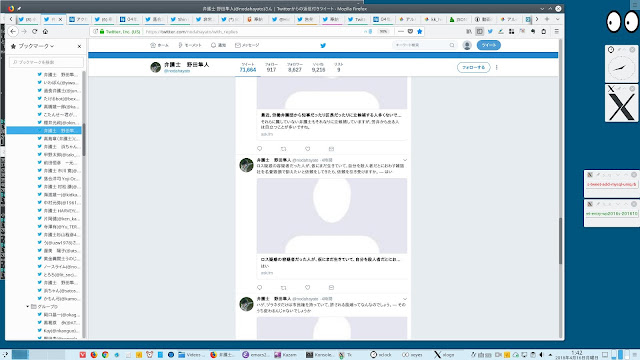The height and width of the screenshot is (360, 640).
Task: Click the author avatar on the second tweet
Action: click(246, 165)
